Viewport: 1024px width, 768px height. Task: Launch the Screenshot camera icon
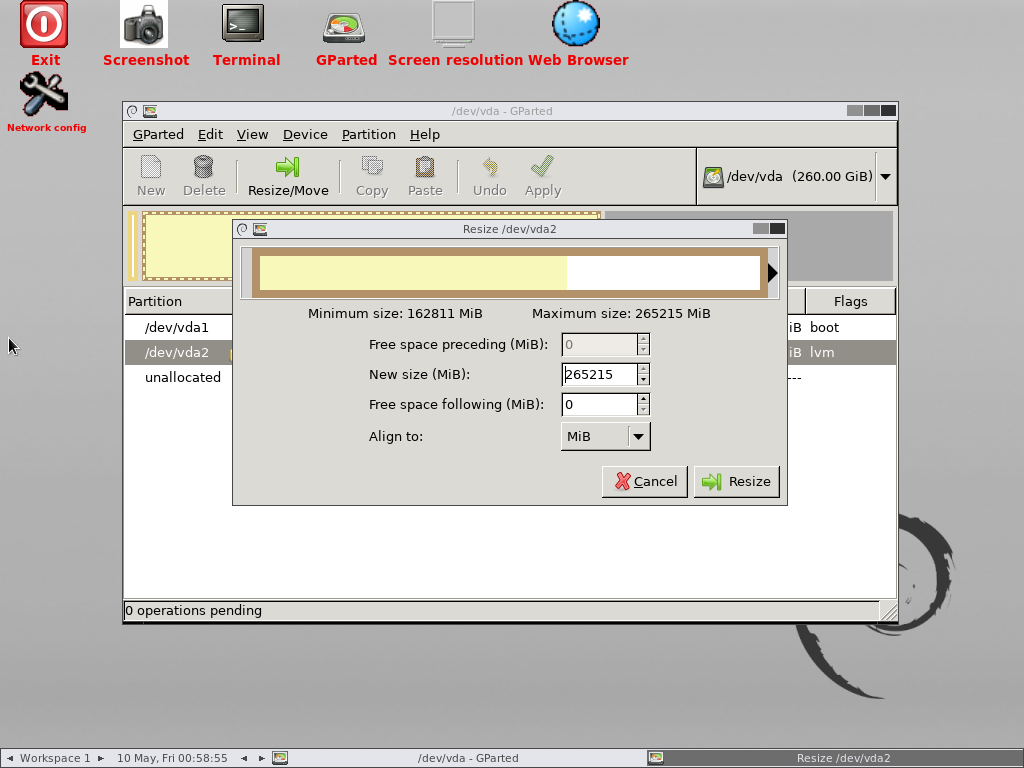[x=145, y=25]
